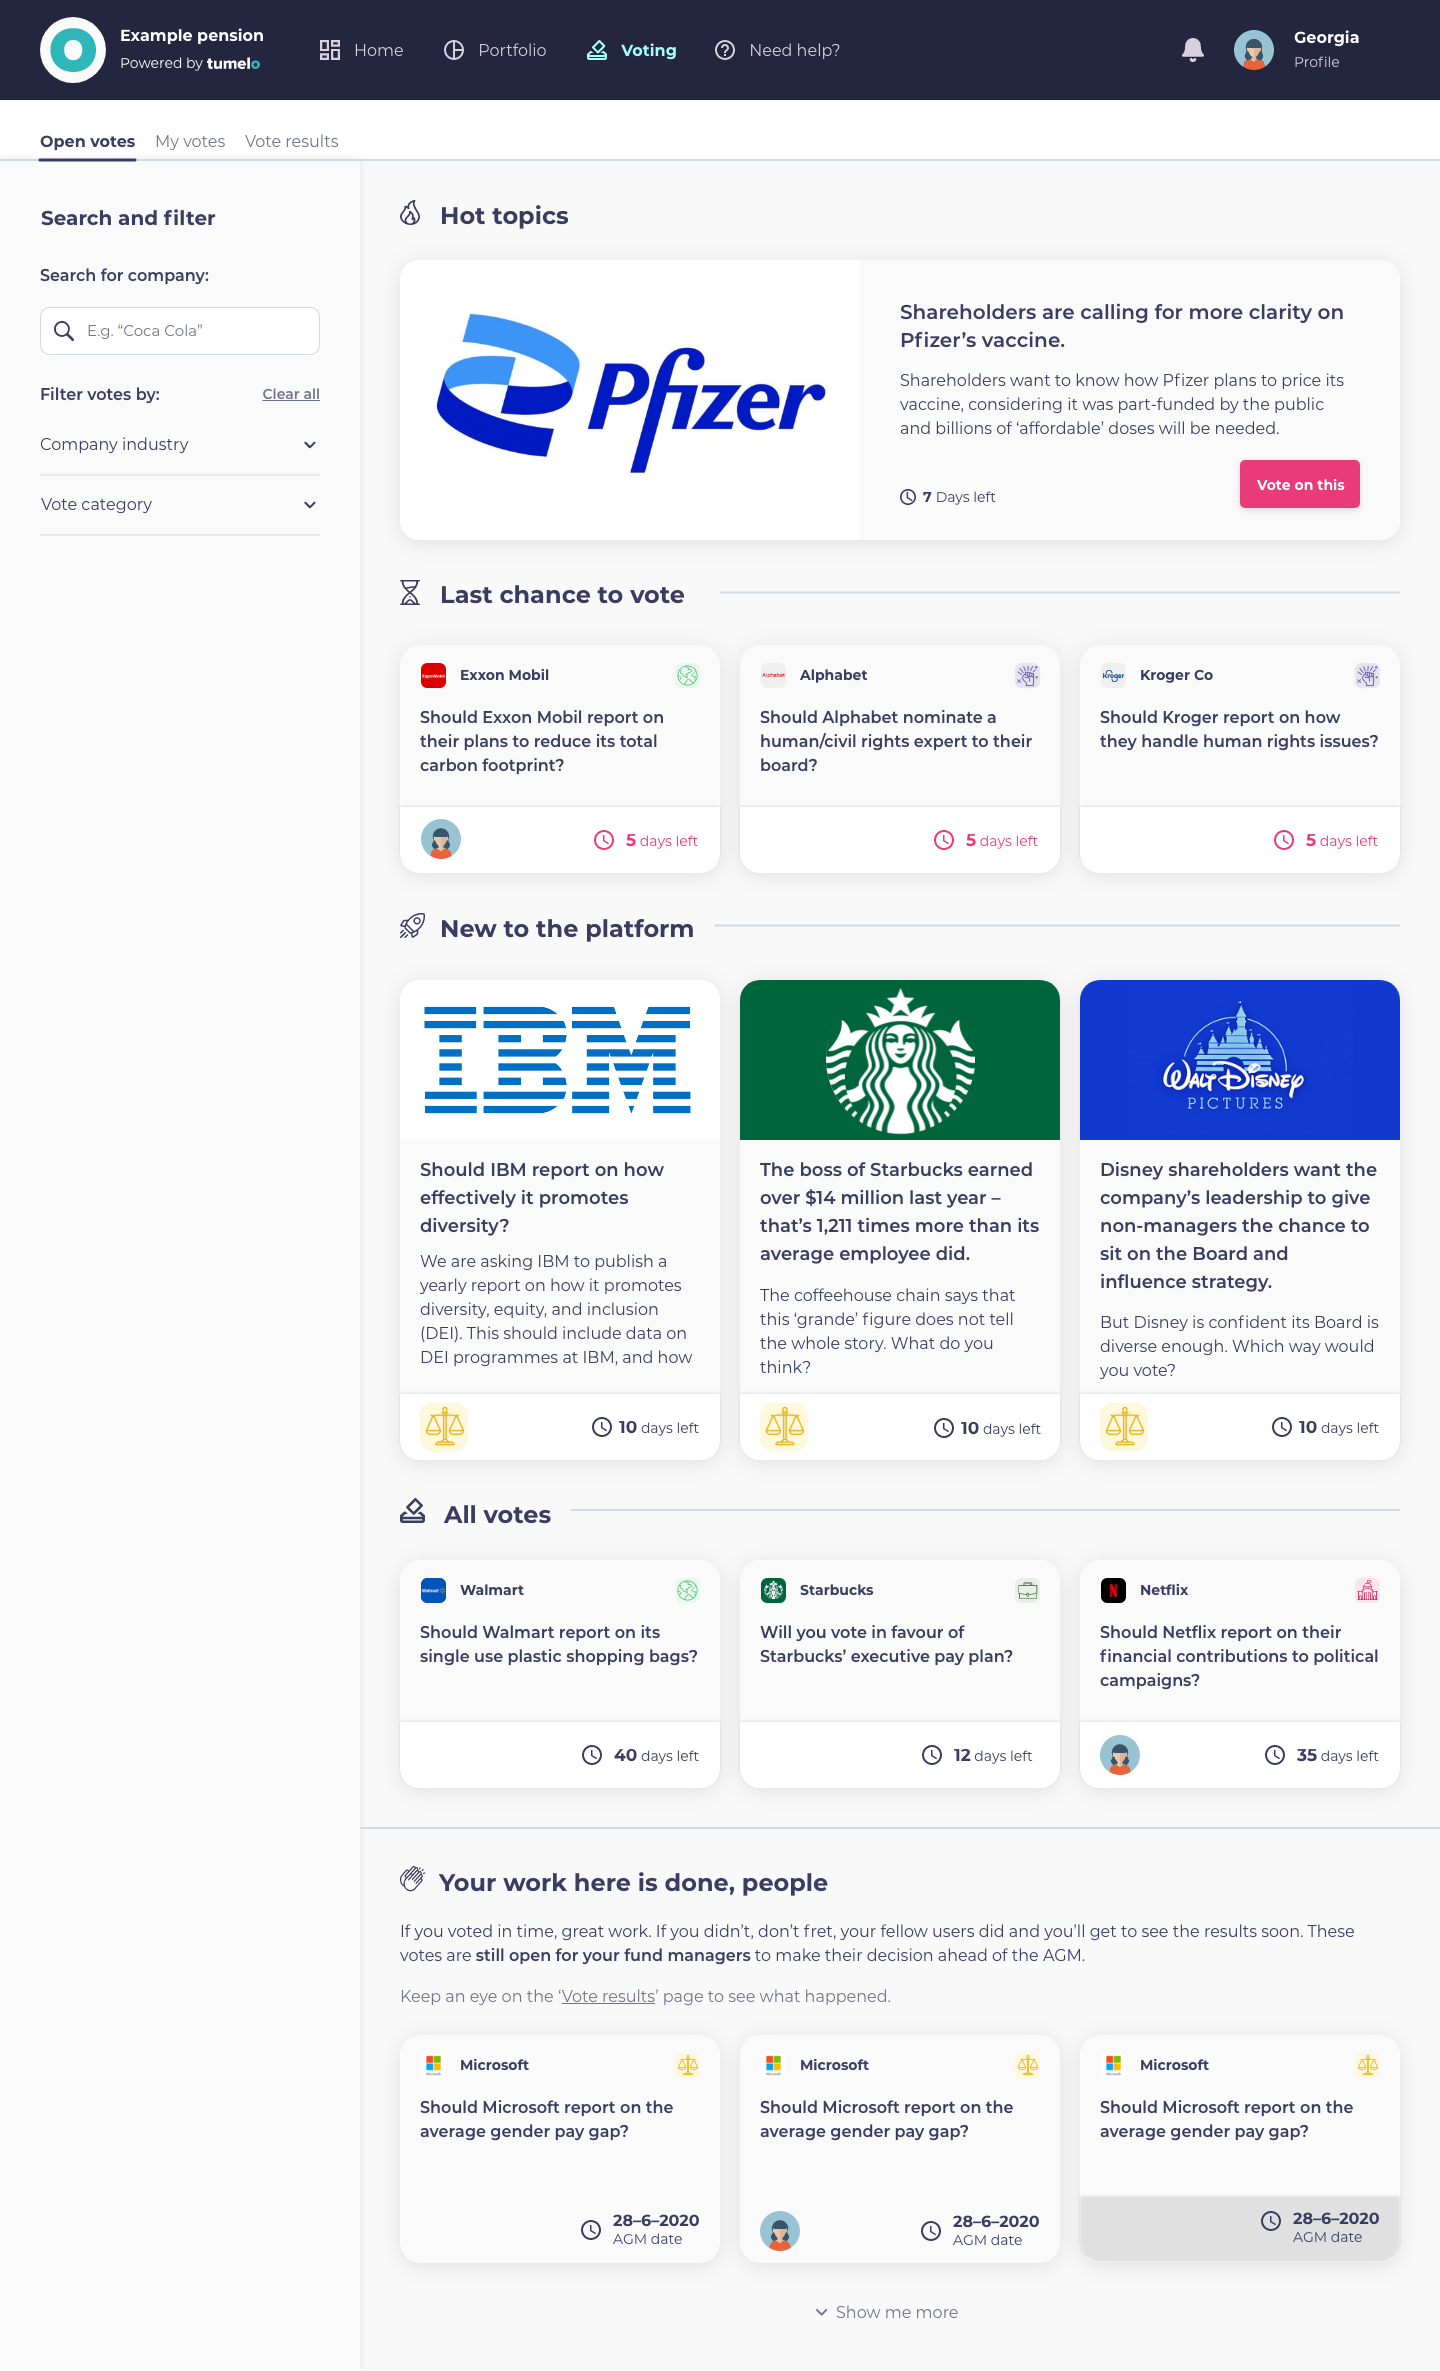
Task: Click '40 days left' on the Walmart card
Action: [x=641, y=1755]
